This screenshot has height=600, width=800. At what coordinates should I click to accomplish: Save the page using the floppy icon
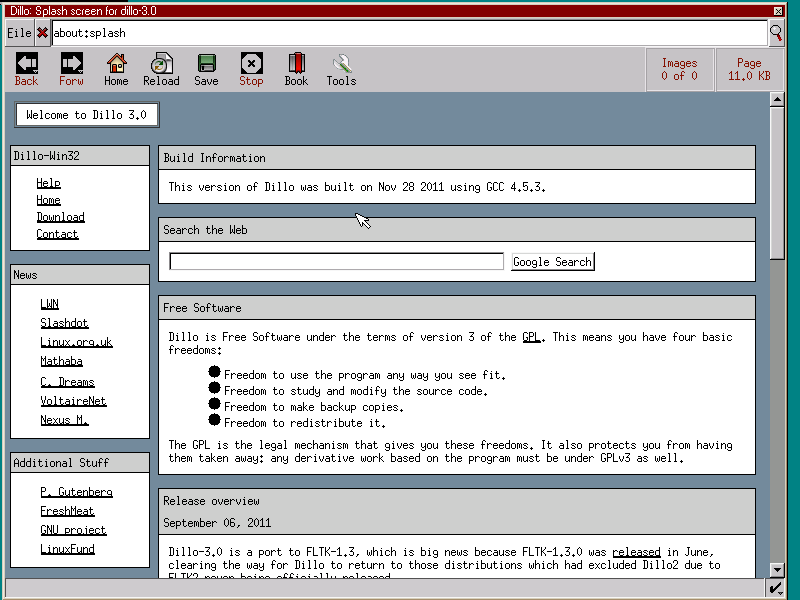(x=206, y=64)
